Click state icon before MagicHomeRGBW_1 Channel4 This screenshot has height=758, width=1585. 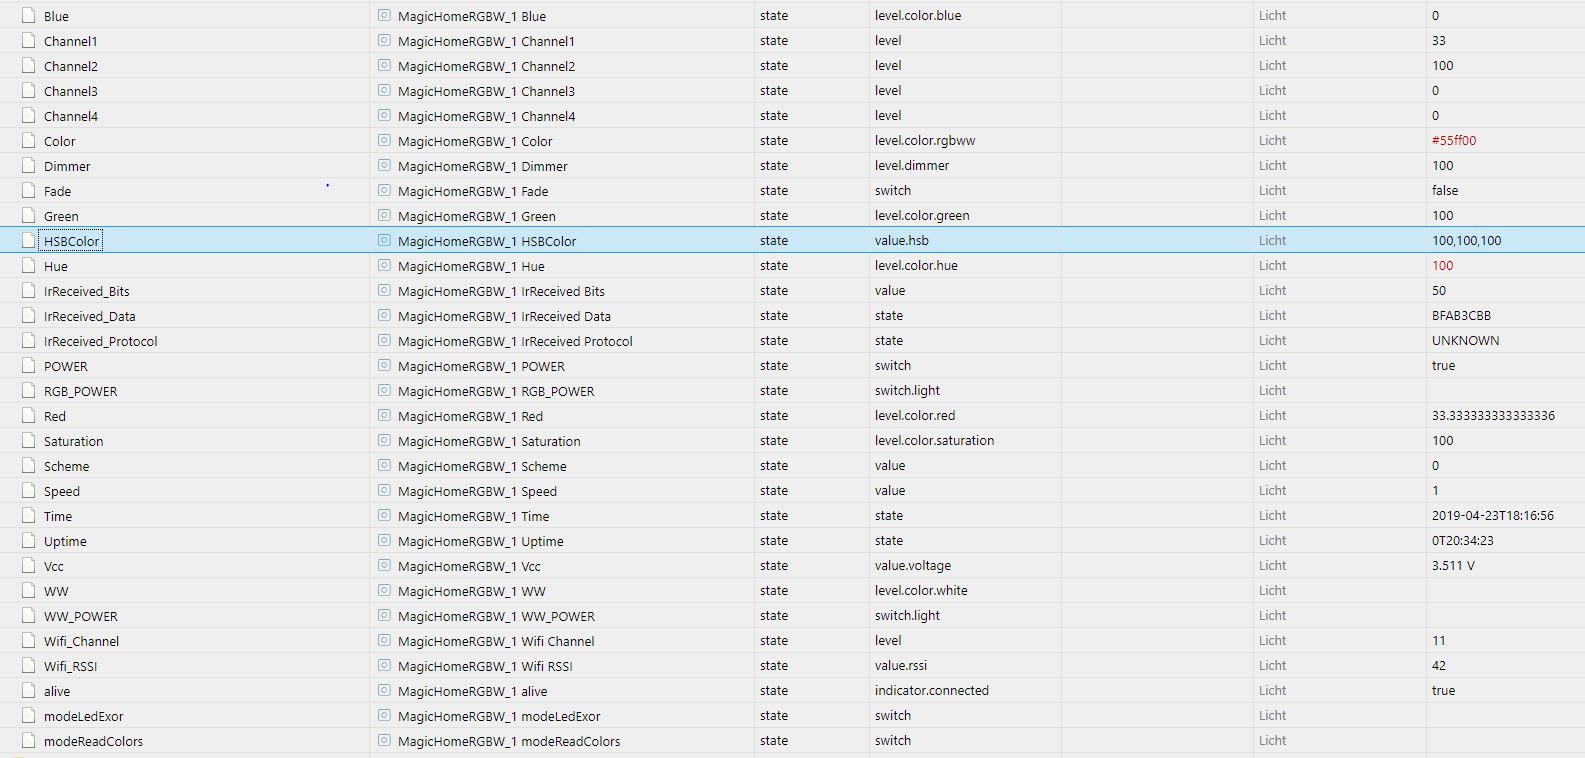384,115
